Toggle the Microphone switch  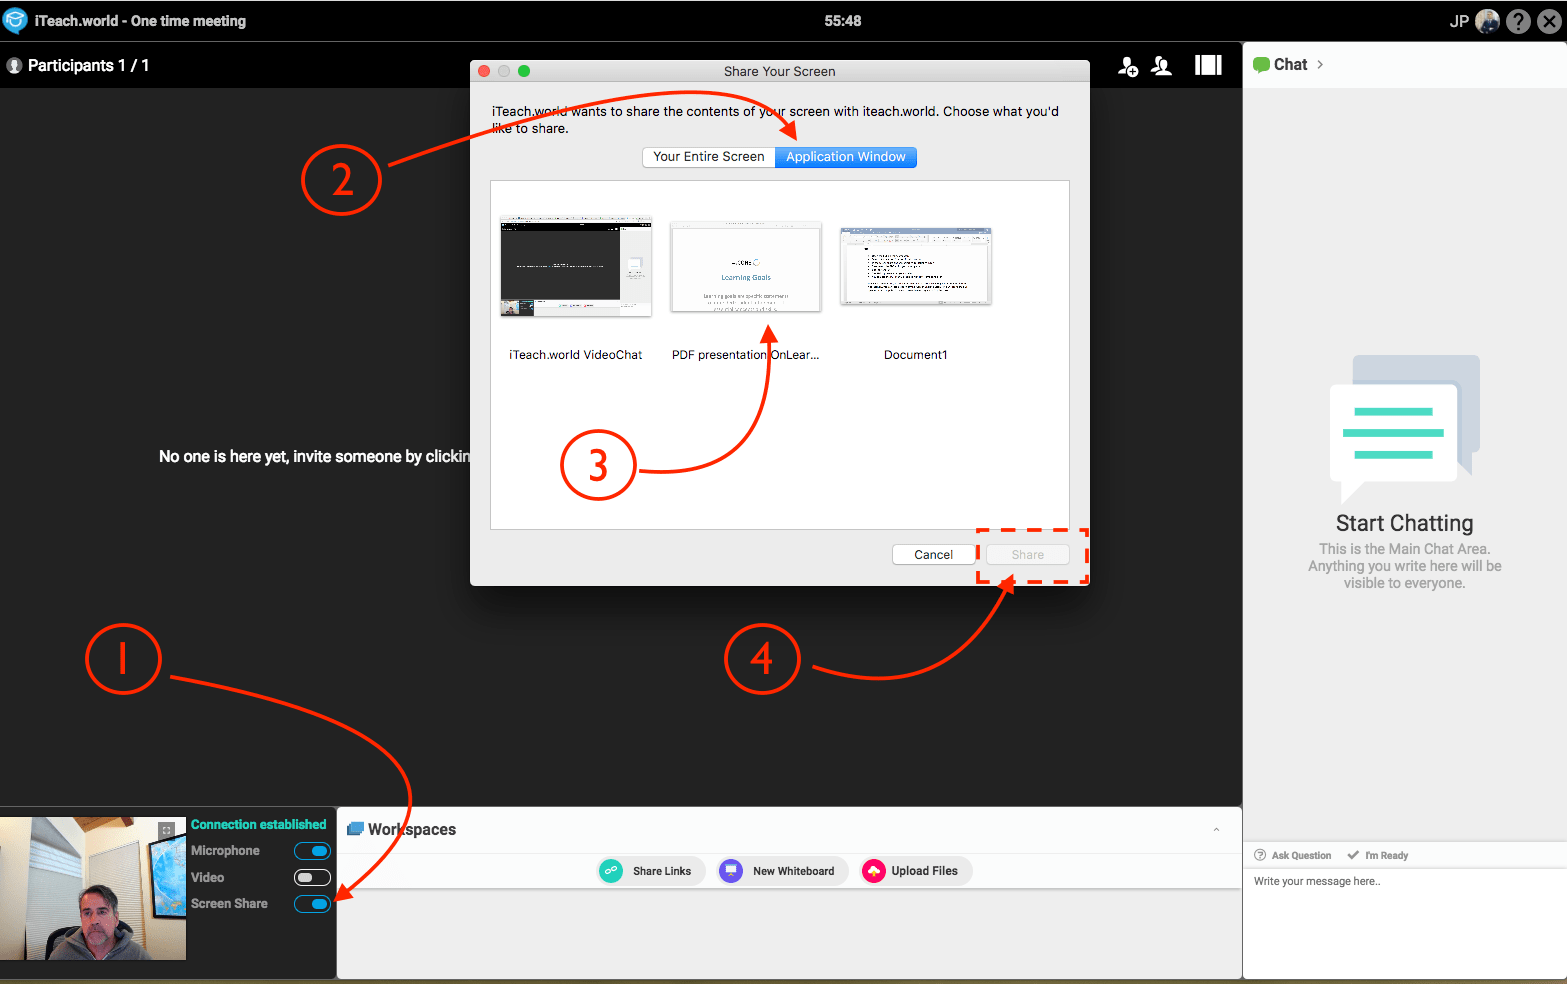click(312, 851)
